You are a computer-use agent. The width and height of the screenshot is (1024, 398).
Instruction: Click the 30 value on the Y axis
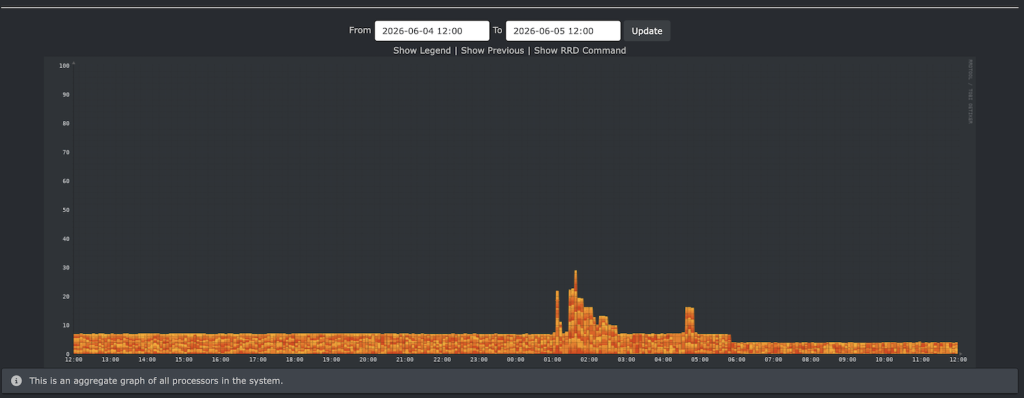pos(65,267)
